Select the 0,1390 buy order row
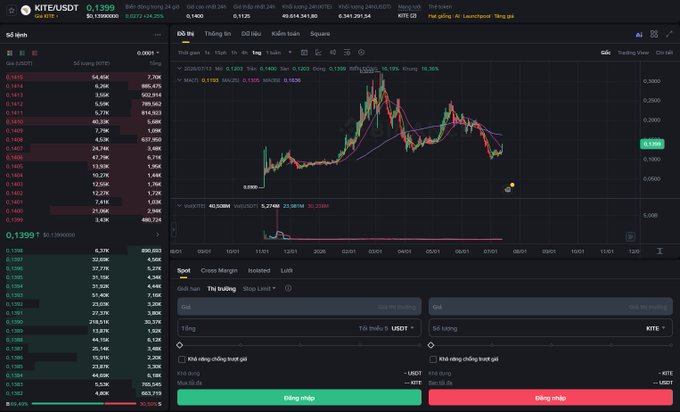Viewport: 680px width, 412px height. [84, 322]
